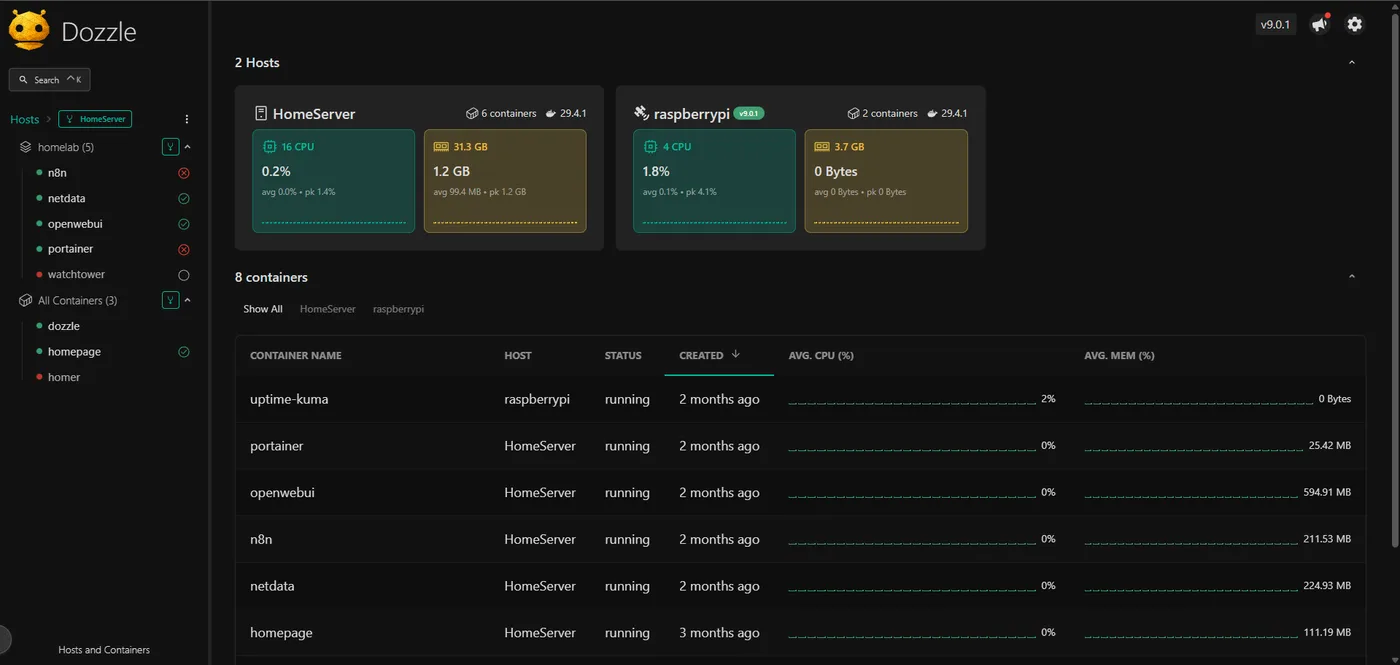Select homepage in the sidebar
The width and height of the screenshot is (1400, 665).
pyautogui.click(x=74, y=352)
